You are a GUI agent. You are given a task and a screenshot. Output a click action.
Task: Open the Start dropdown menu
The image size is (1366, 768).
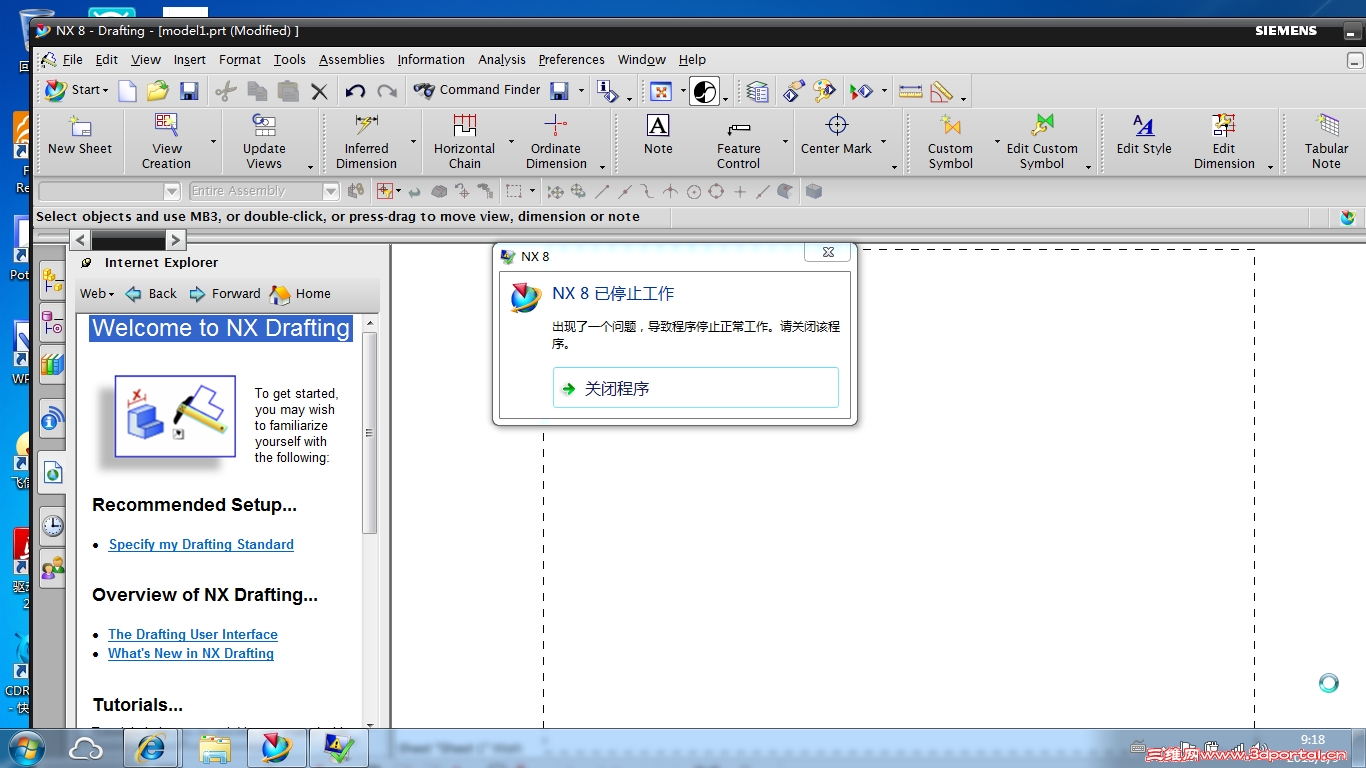(77, 90)
